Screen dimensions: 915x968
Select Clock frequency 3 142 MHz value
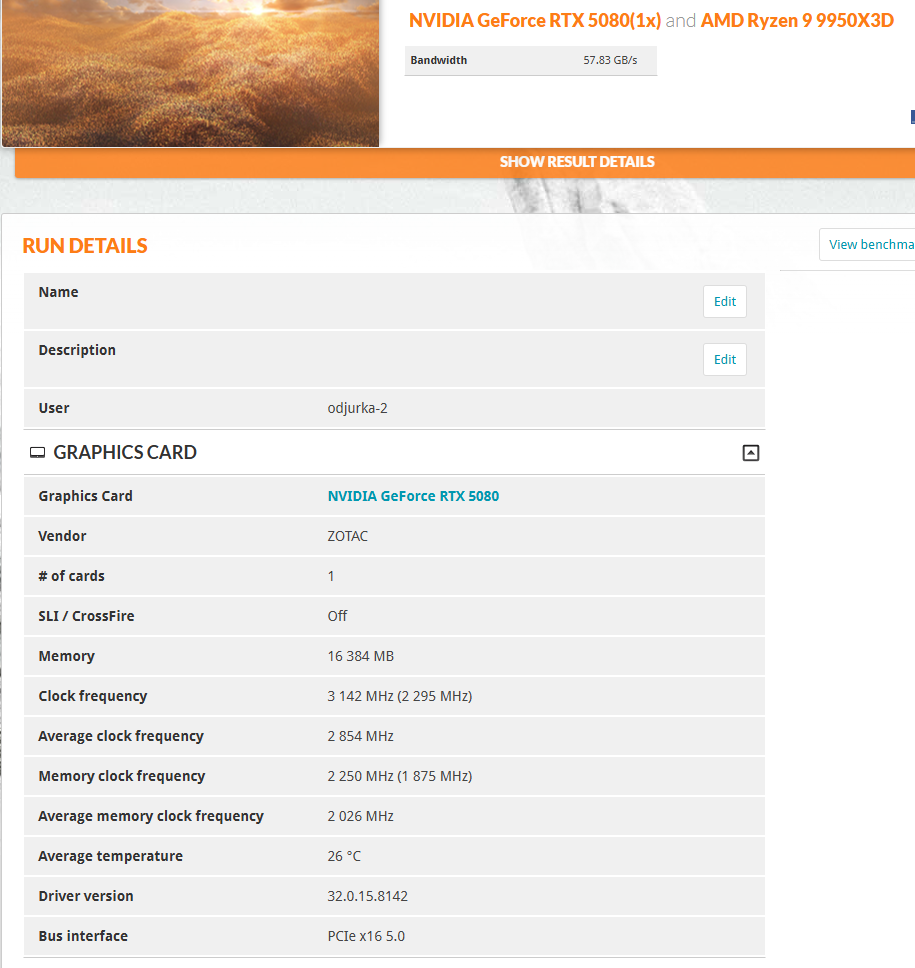pyautogui.click(x=399, y=696)
